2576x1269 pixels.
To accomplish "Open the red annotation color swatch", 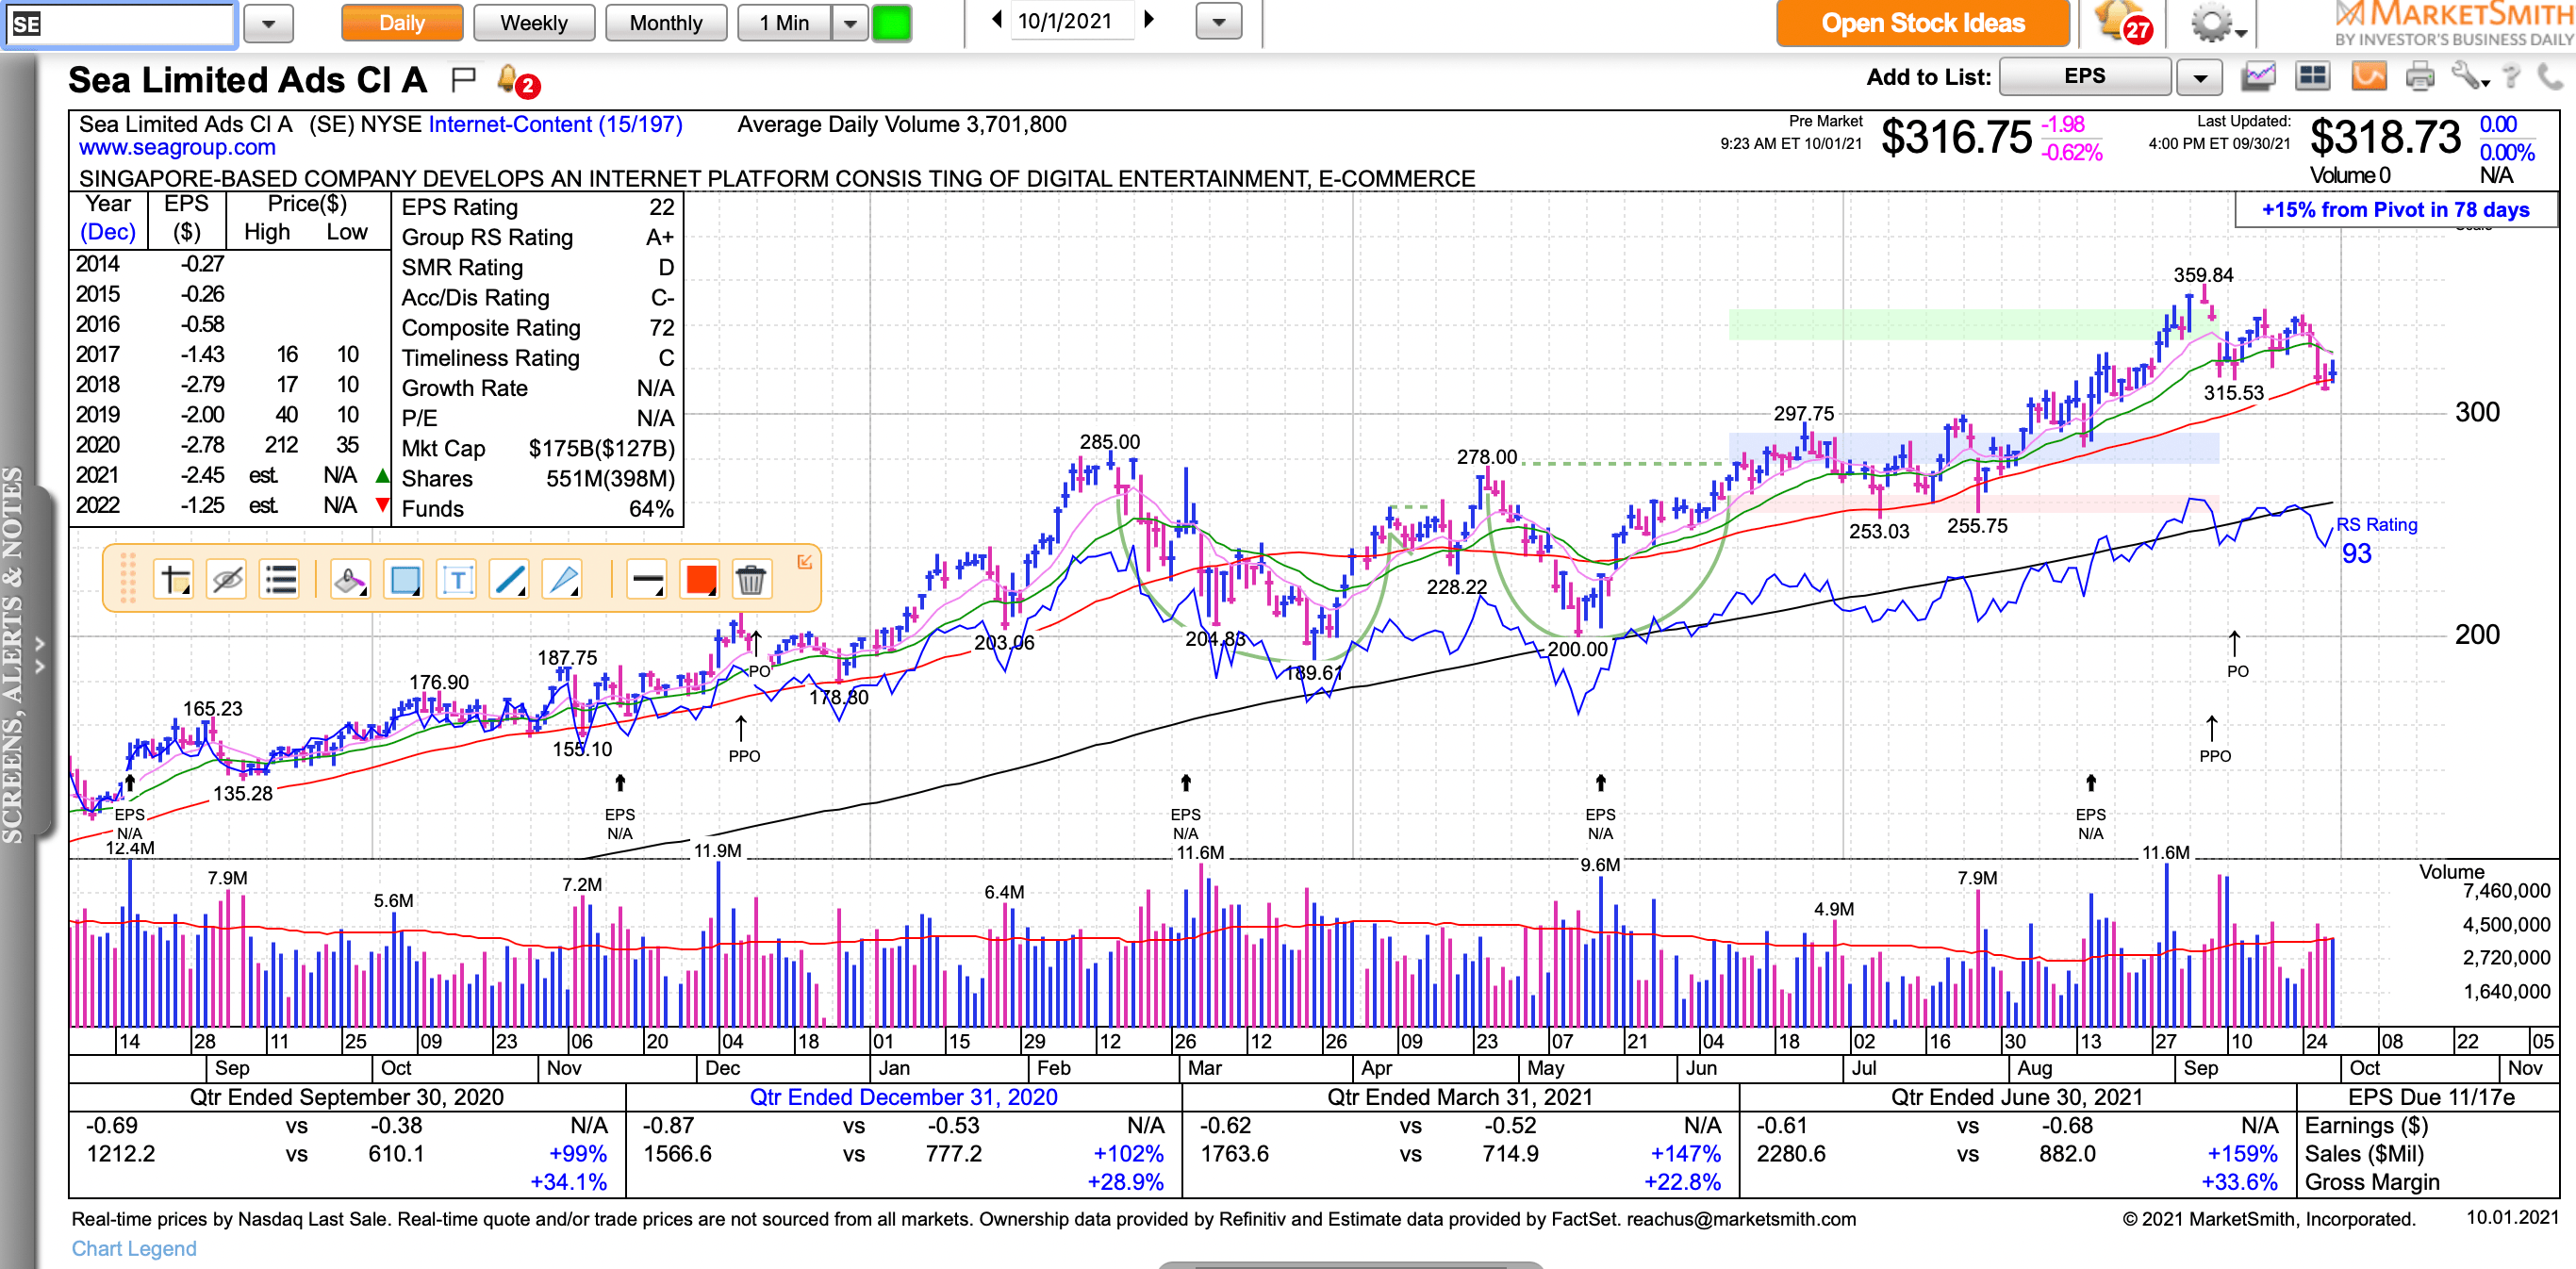I will click(700, 579).
